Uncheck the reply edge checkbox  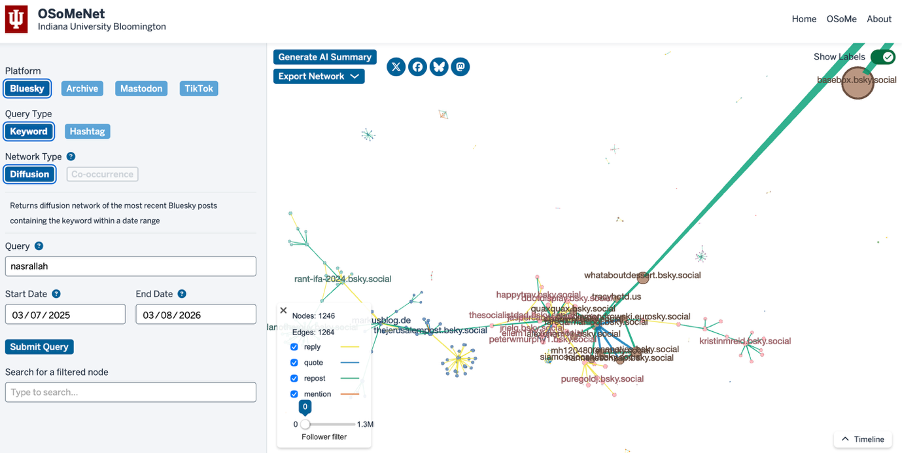[x=295, y=347]
